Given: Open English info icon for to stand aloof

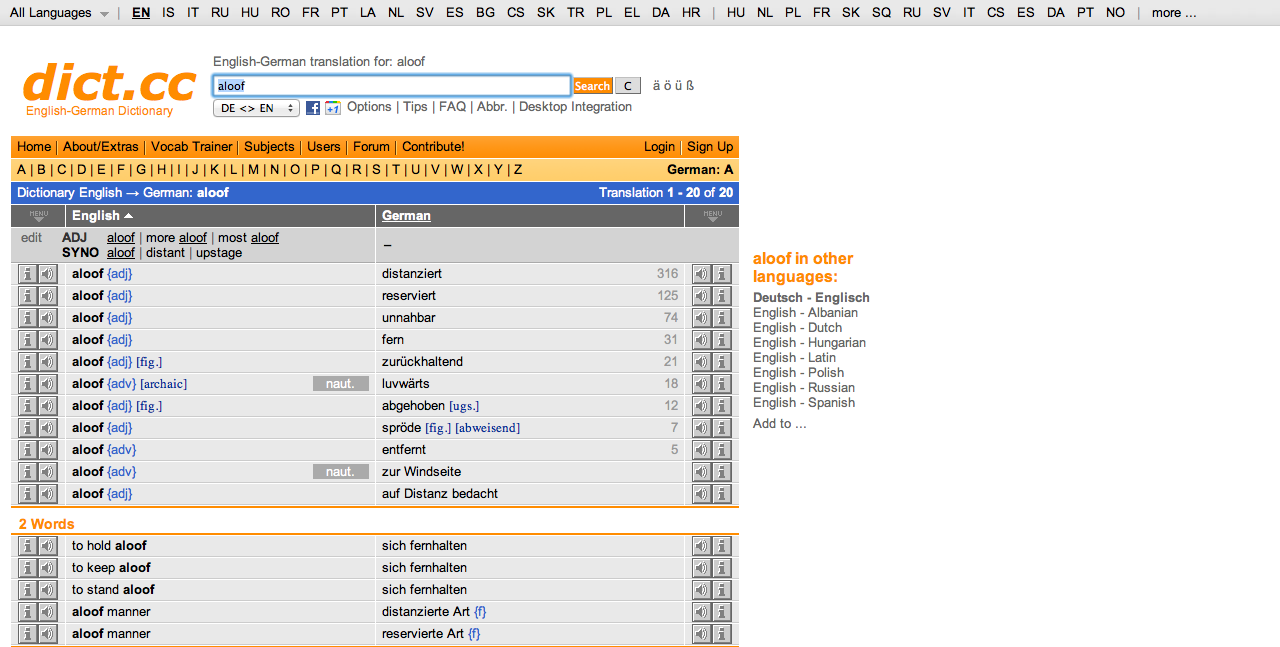Looking at the screenshot, I should click(28, 590).
